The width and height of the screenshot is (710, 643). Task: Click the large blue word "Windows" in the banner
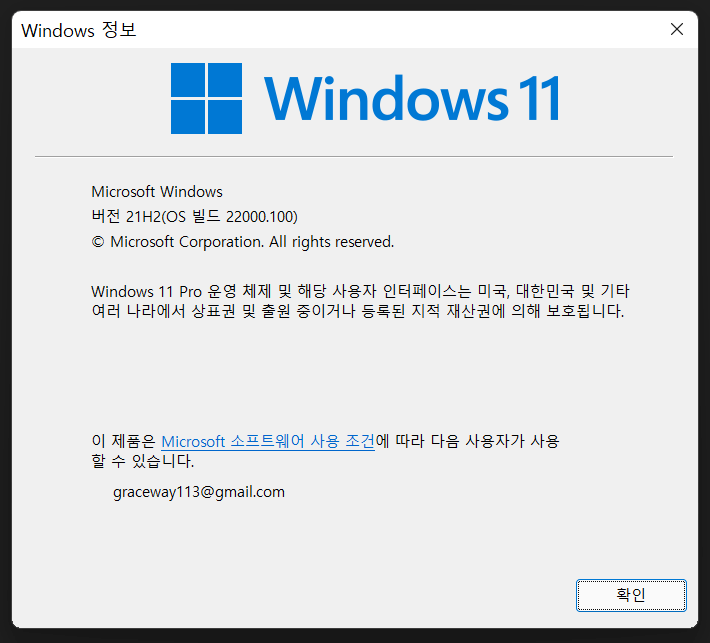[386, 98]
